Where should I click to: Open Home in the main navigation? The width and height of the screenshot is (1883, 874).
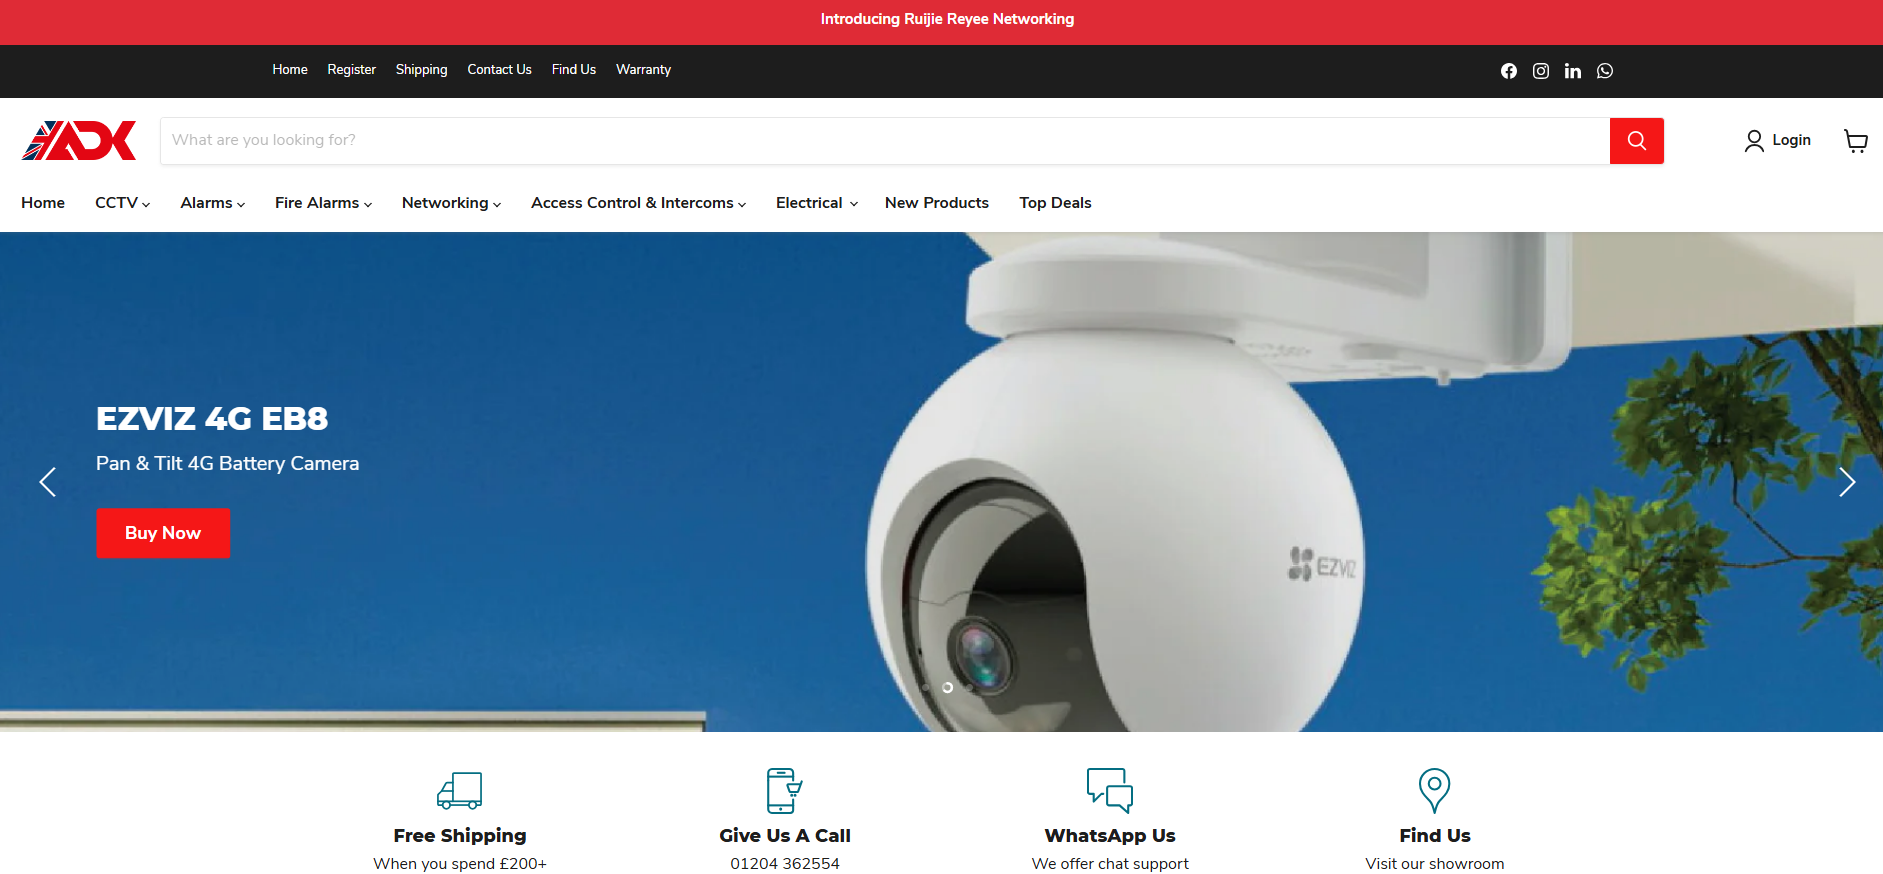(43, 203)
